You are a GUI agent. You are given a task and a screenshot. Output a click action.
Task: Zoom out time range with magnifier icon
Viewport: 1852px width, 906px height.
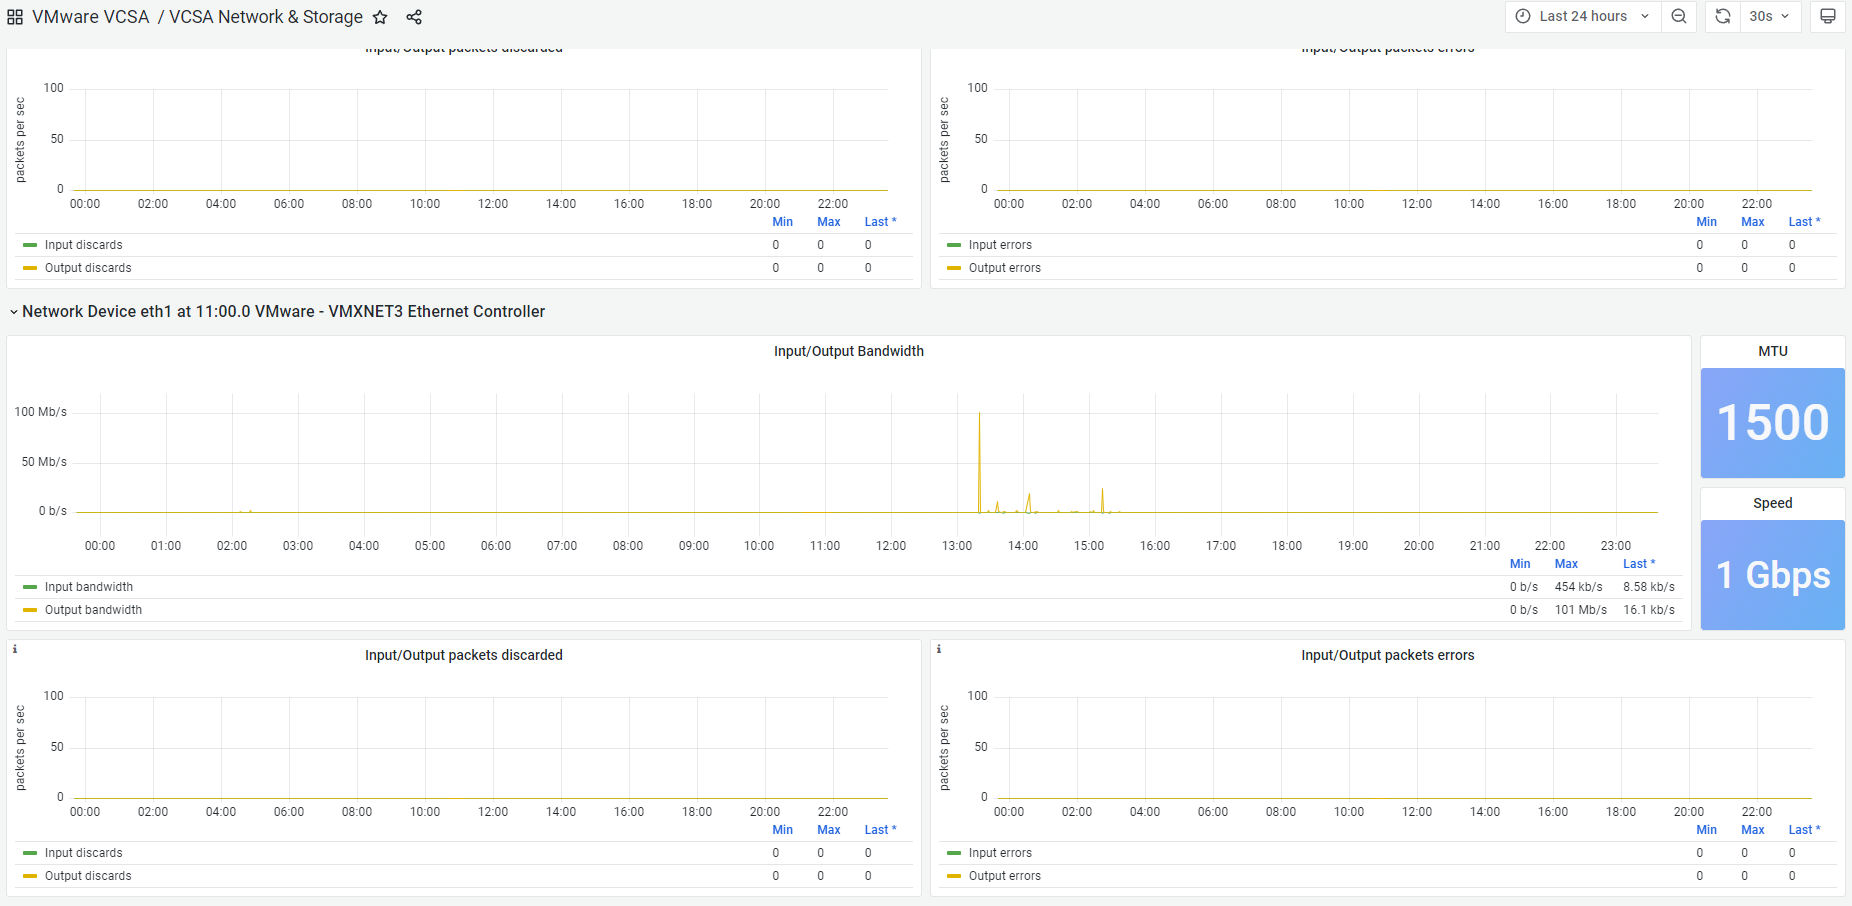pyautogui.click(x=1679, y=16)
